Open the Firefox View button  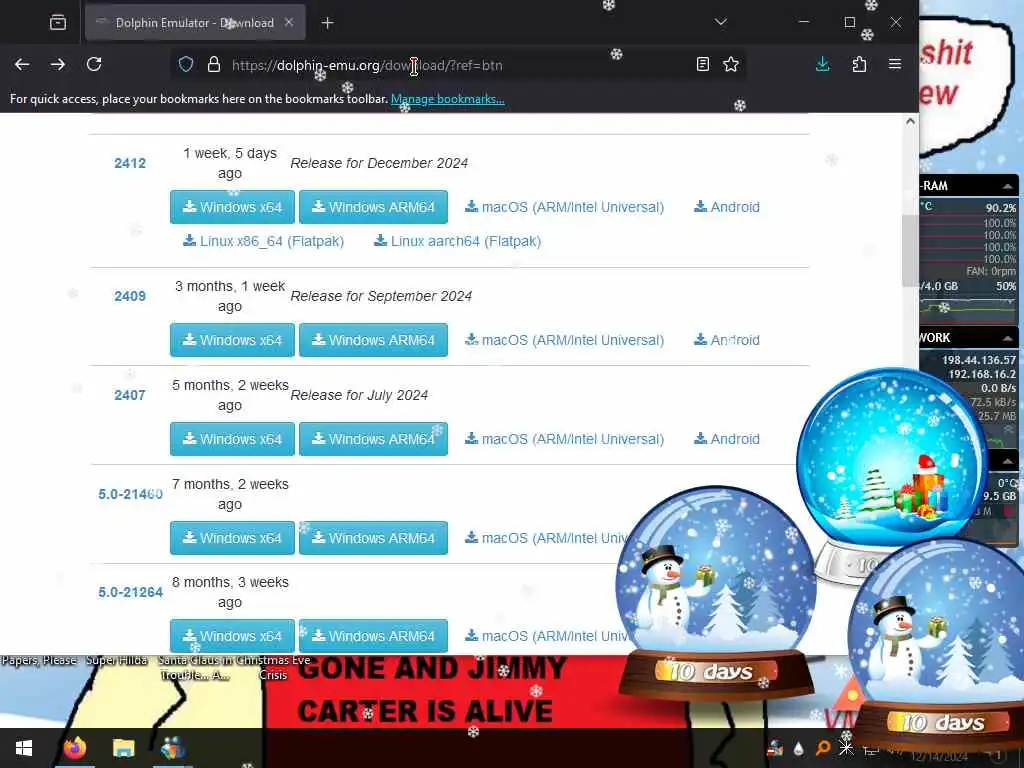(58, 23)
